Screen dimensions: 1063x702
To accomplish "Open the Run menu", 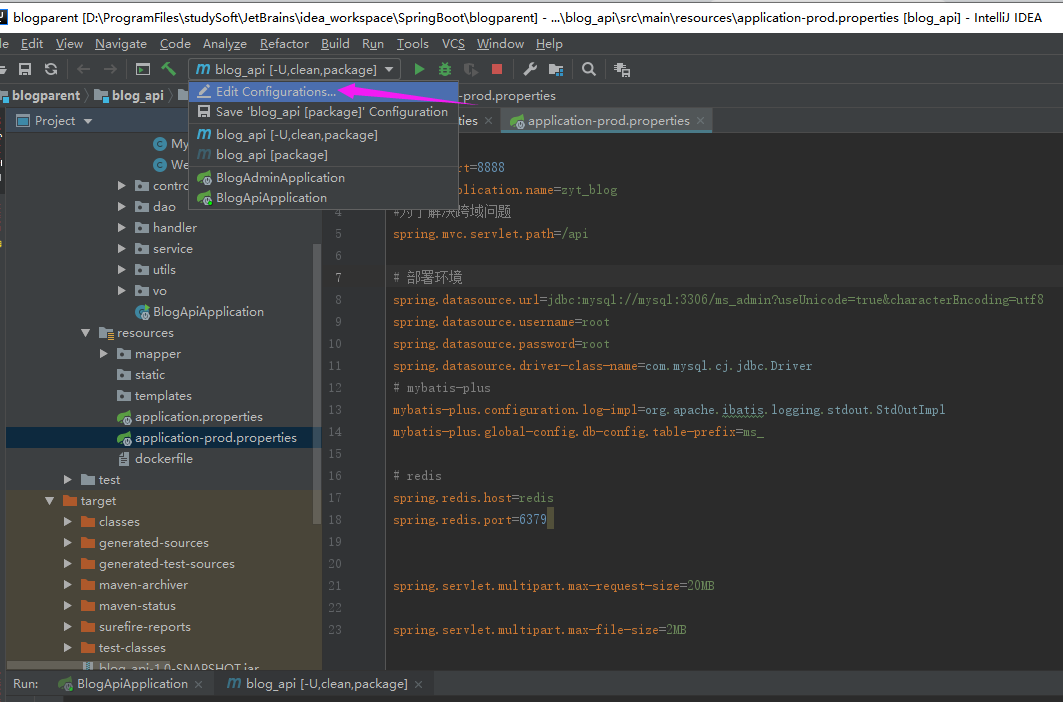I will coord(373,44).
